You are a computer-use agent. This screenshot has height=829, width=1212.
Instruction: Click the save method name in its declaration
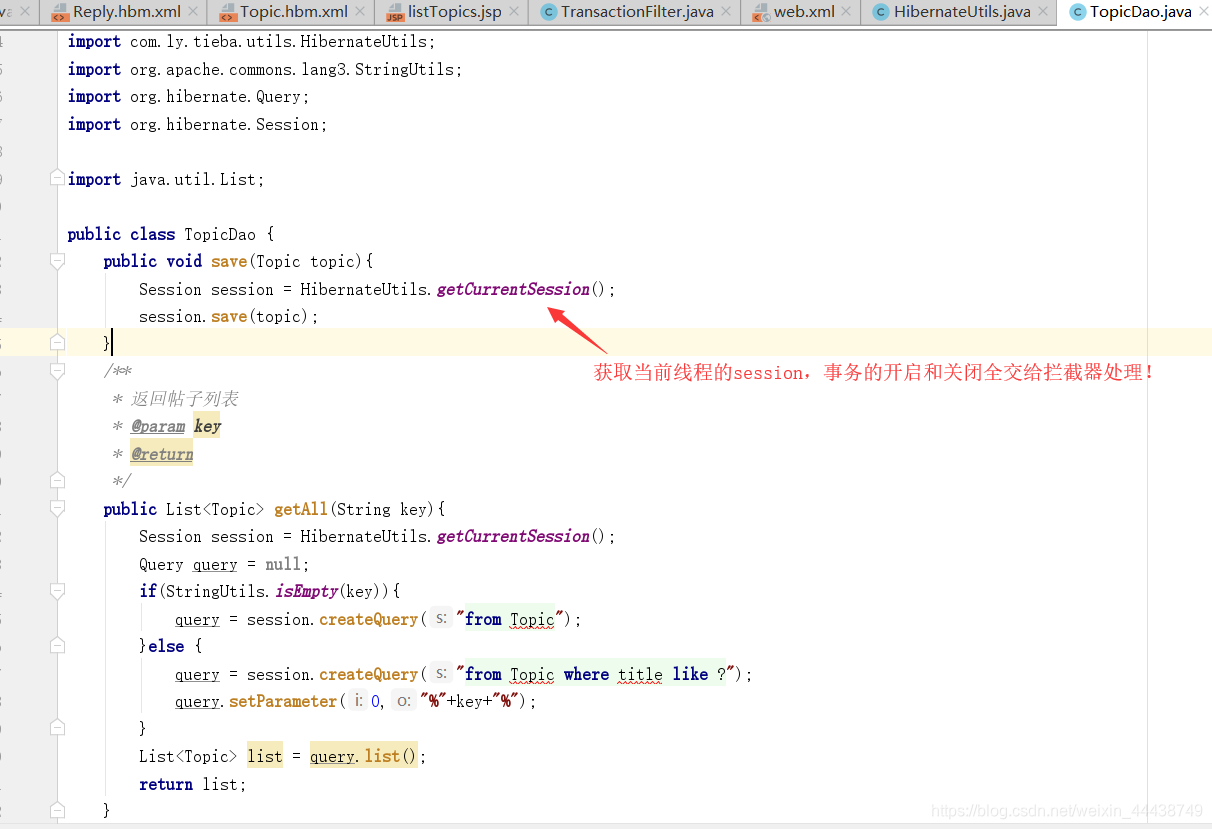coord(229,261)
